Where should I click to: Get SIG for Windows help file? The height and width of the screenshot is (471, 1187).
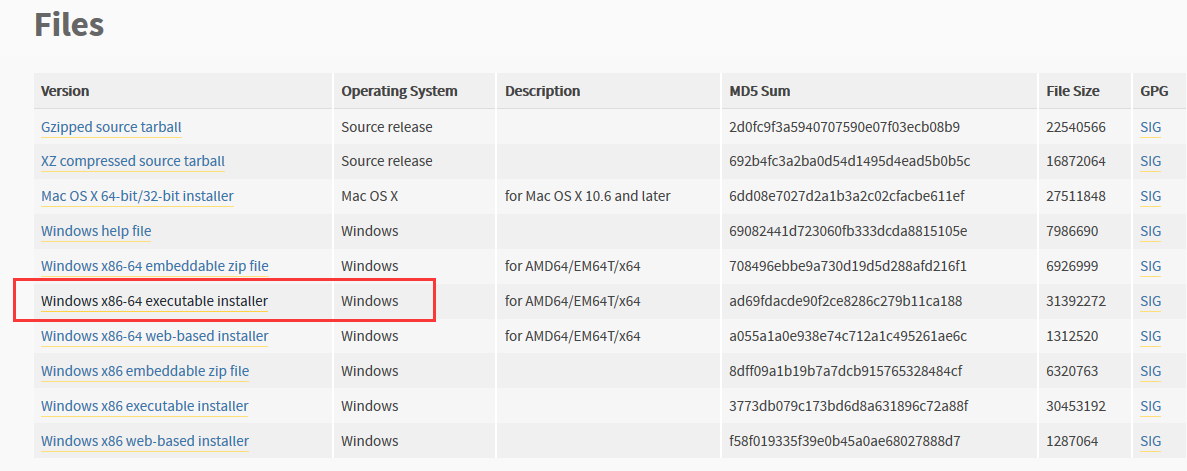pos(1151,231)
